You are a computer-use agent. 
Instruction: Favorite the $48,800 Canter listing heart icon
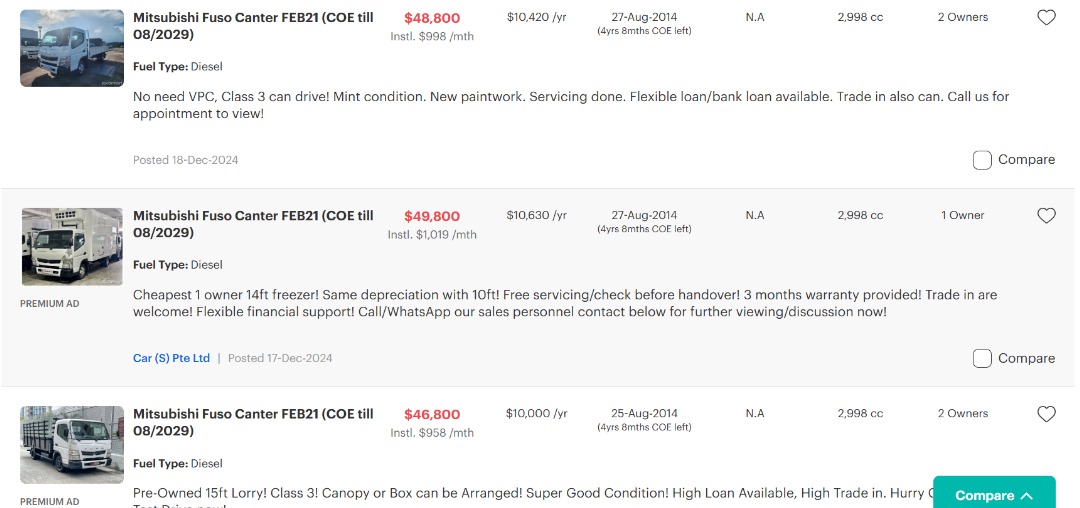click(1046, 17)
